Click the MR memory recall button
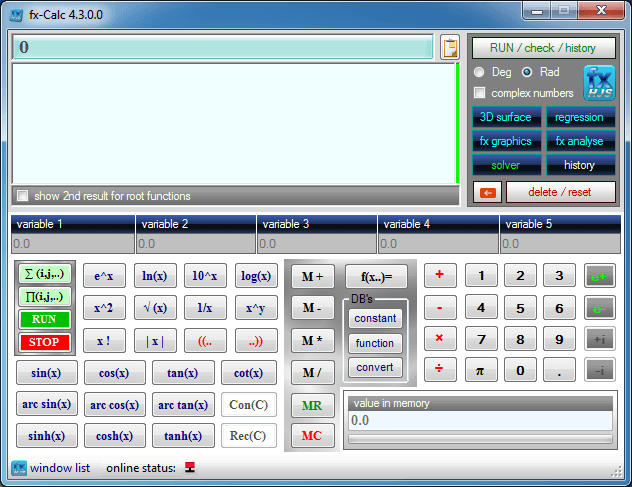This screenshot has height=487, width=632. click(312, 406)
